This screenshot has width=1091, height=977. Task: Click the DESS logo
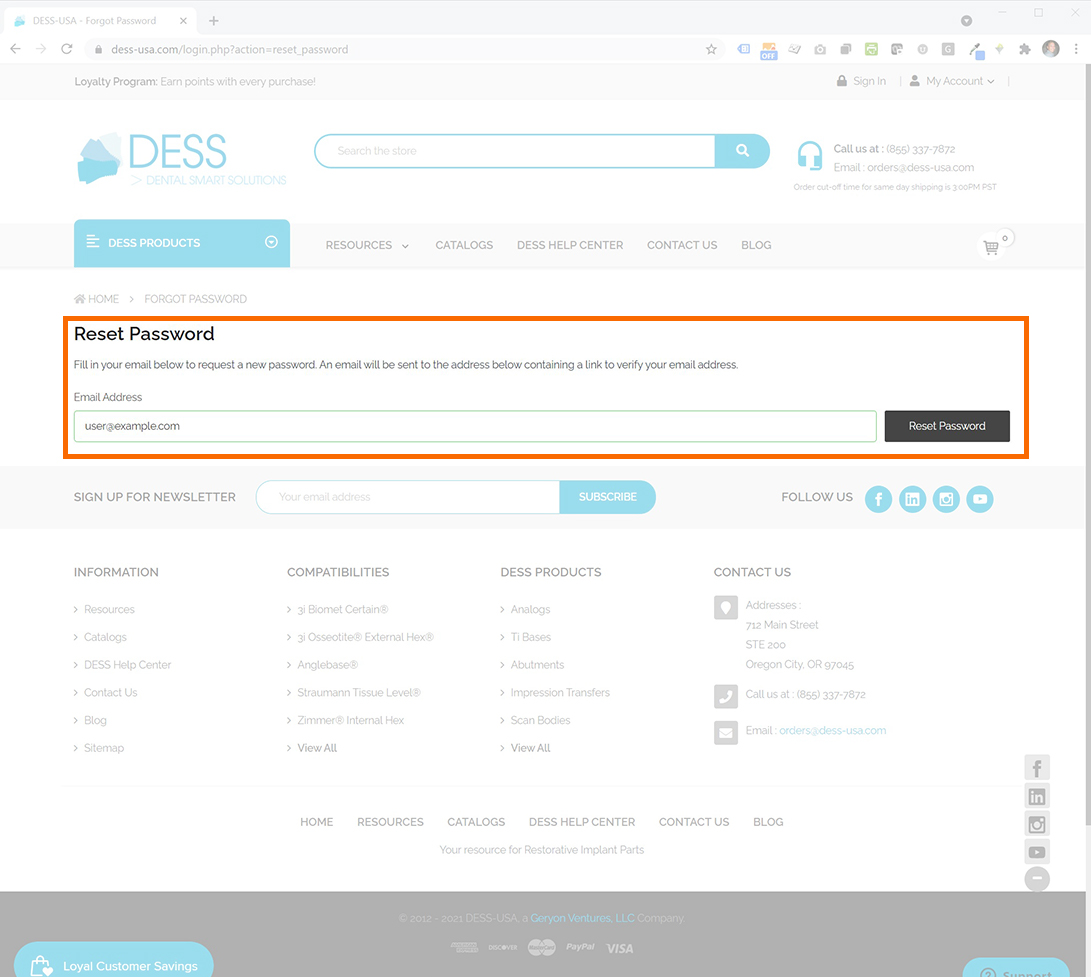pyautogui.click(x=182, y=159)
